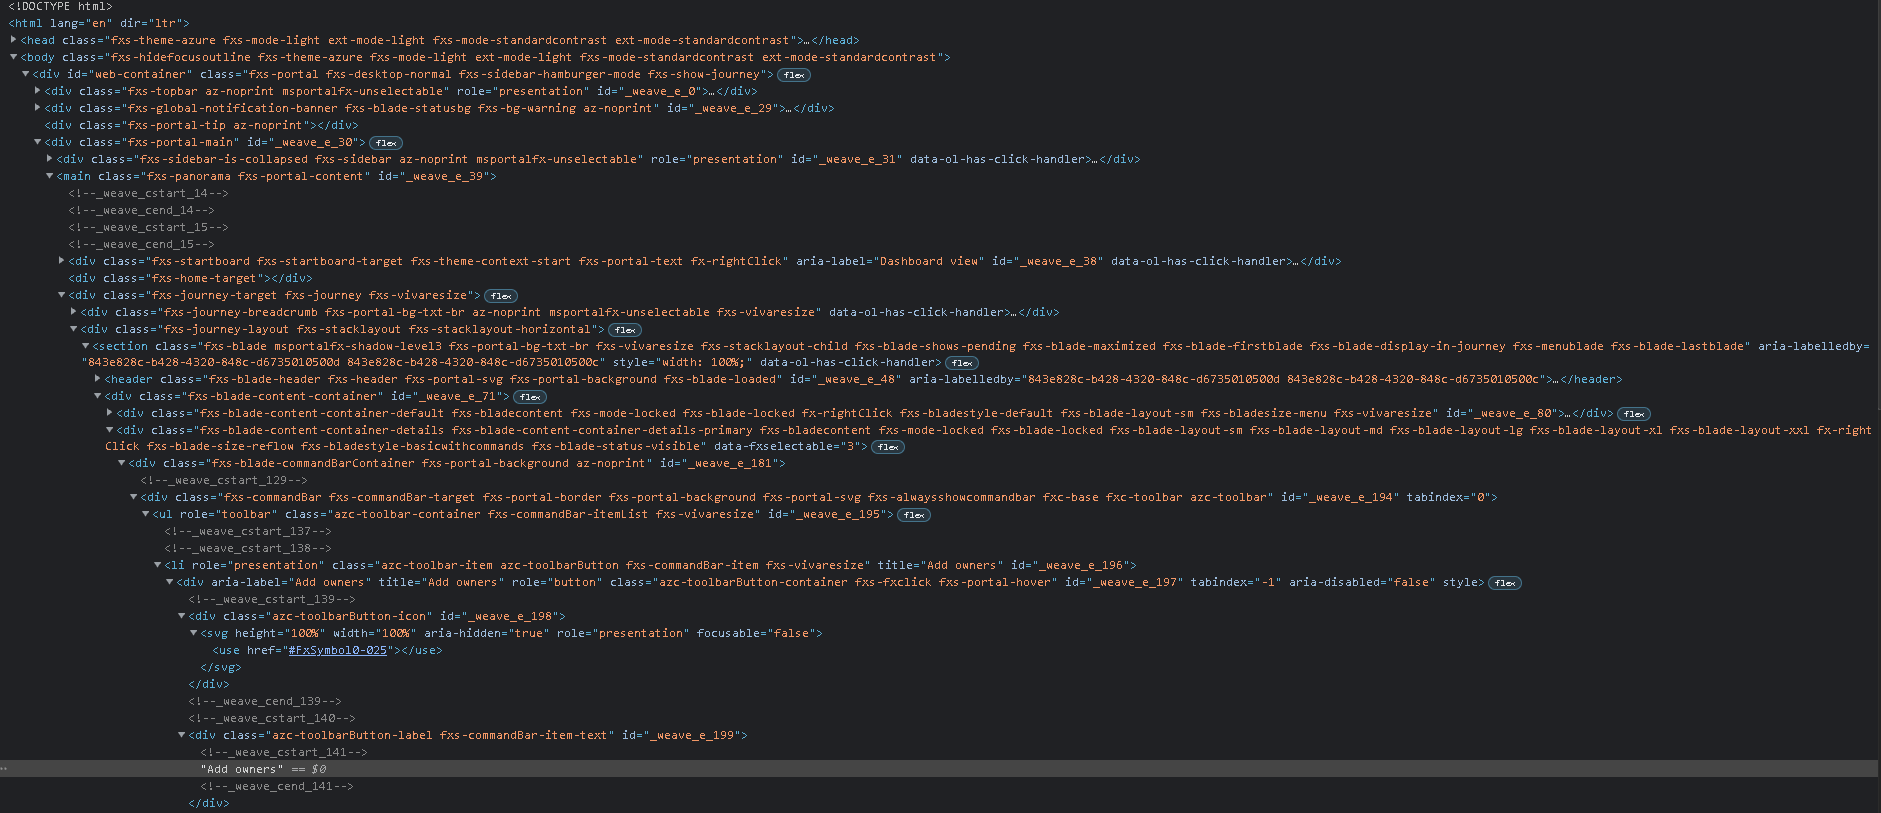Collapse the main fxs-panorama element

coord(50,176)
